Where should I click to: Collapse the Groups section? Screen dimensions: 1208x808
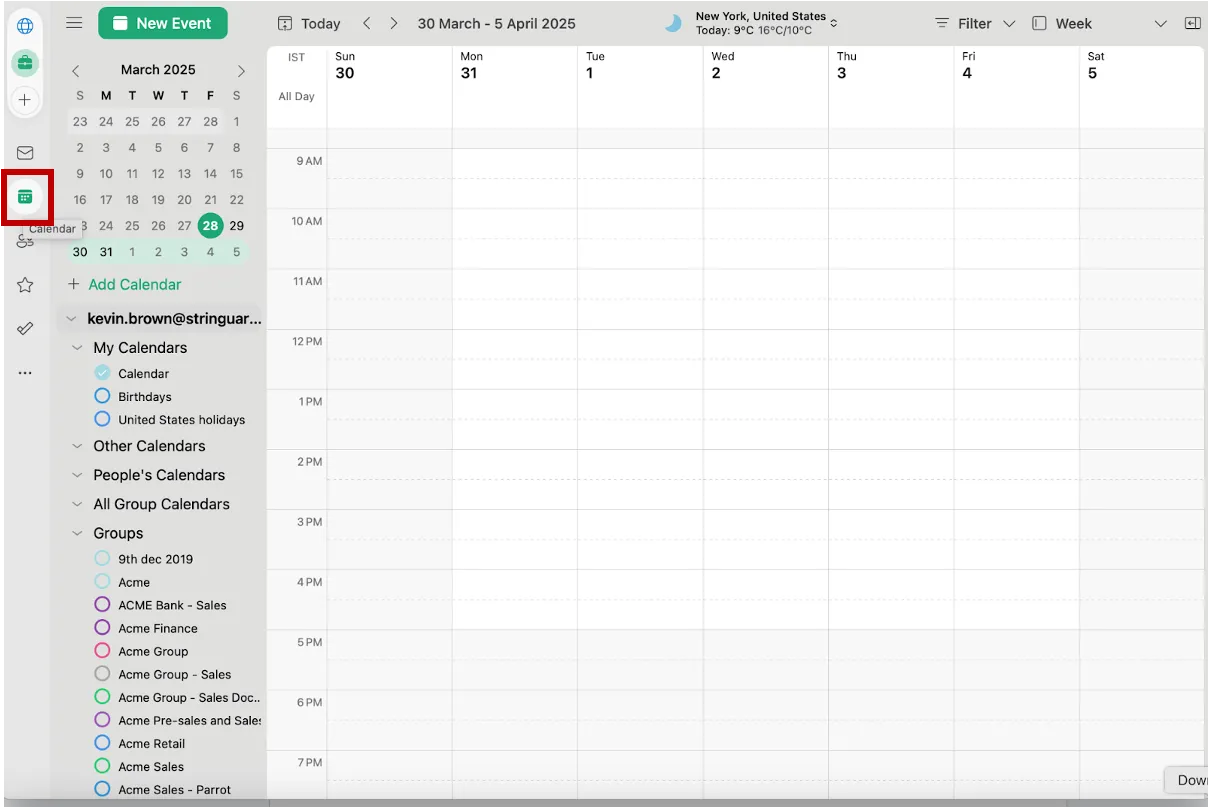point(77,533)
